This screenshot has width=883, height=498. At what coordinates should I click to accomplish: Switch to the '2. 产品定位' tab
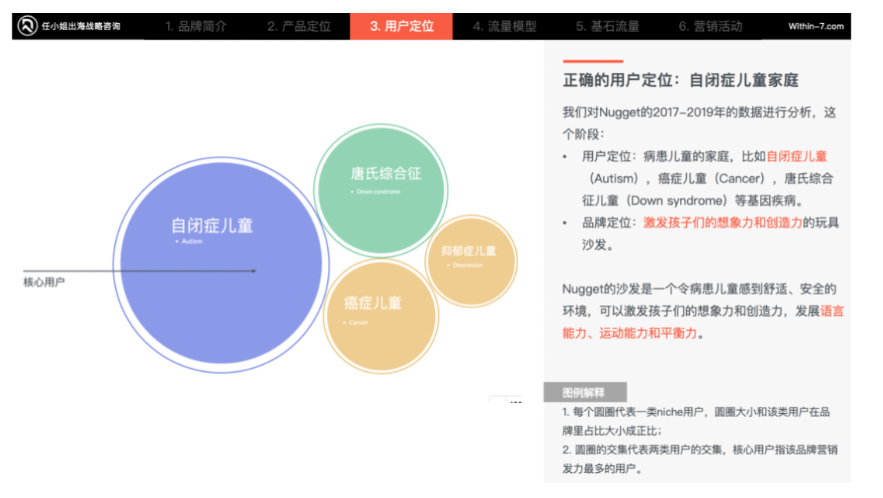[299, 26]
